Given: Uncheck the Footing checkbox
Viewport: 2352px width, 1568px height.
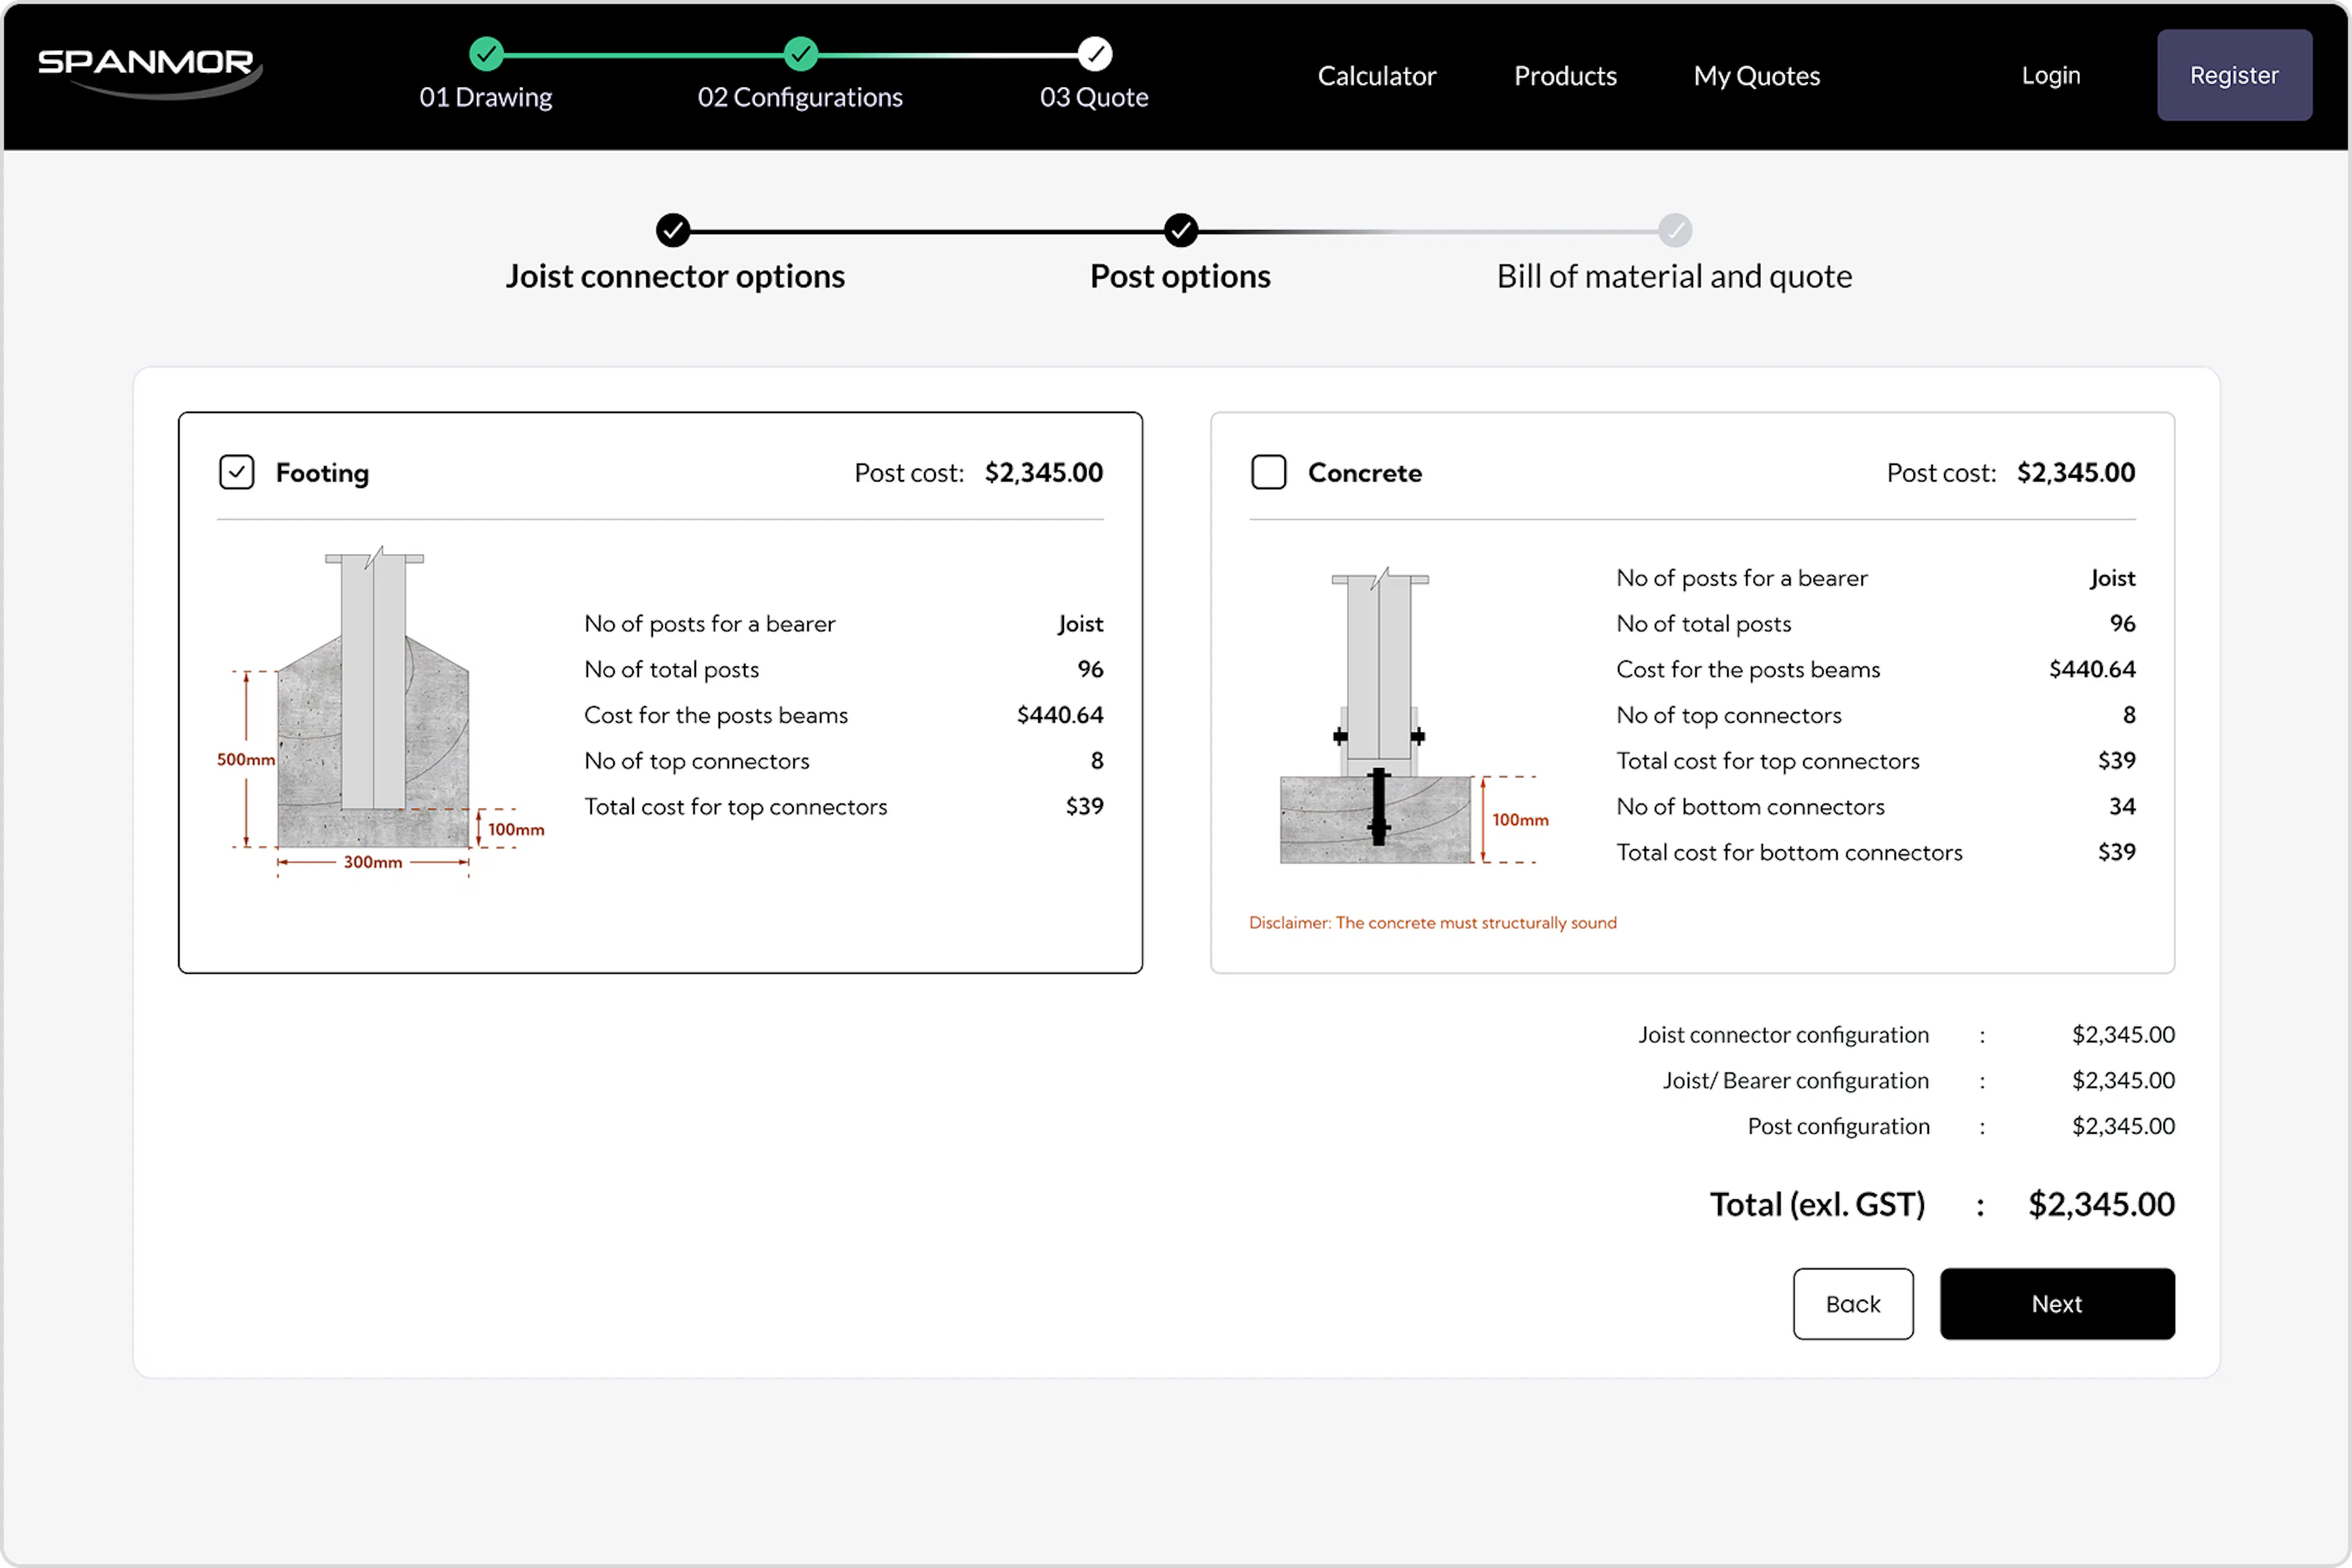Looking at the screenshot, I should click(x=237, y=472).
